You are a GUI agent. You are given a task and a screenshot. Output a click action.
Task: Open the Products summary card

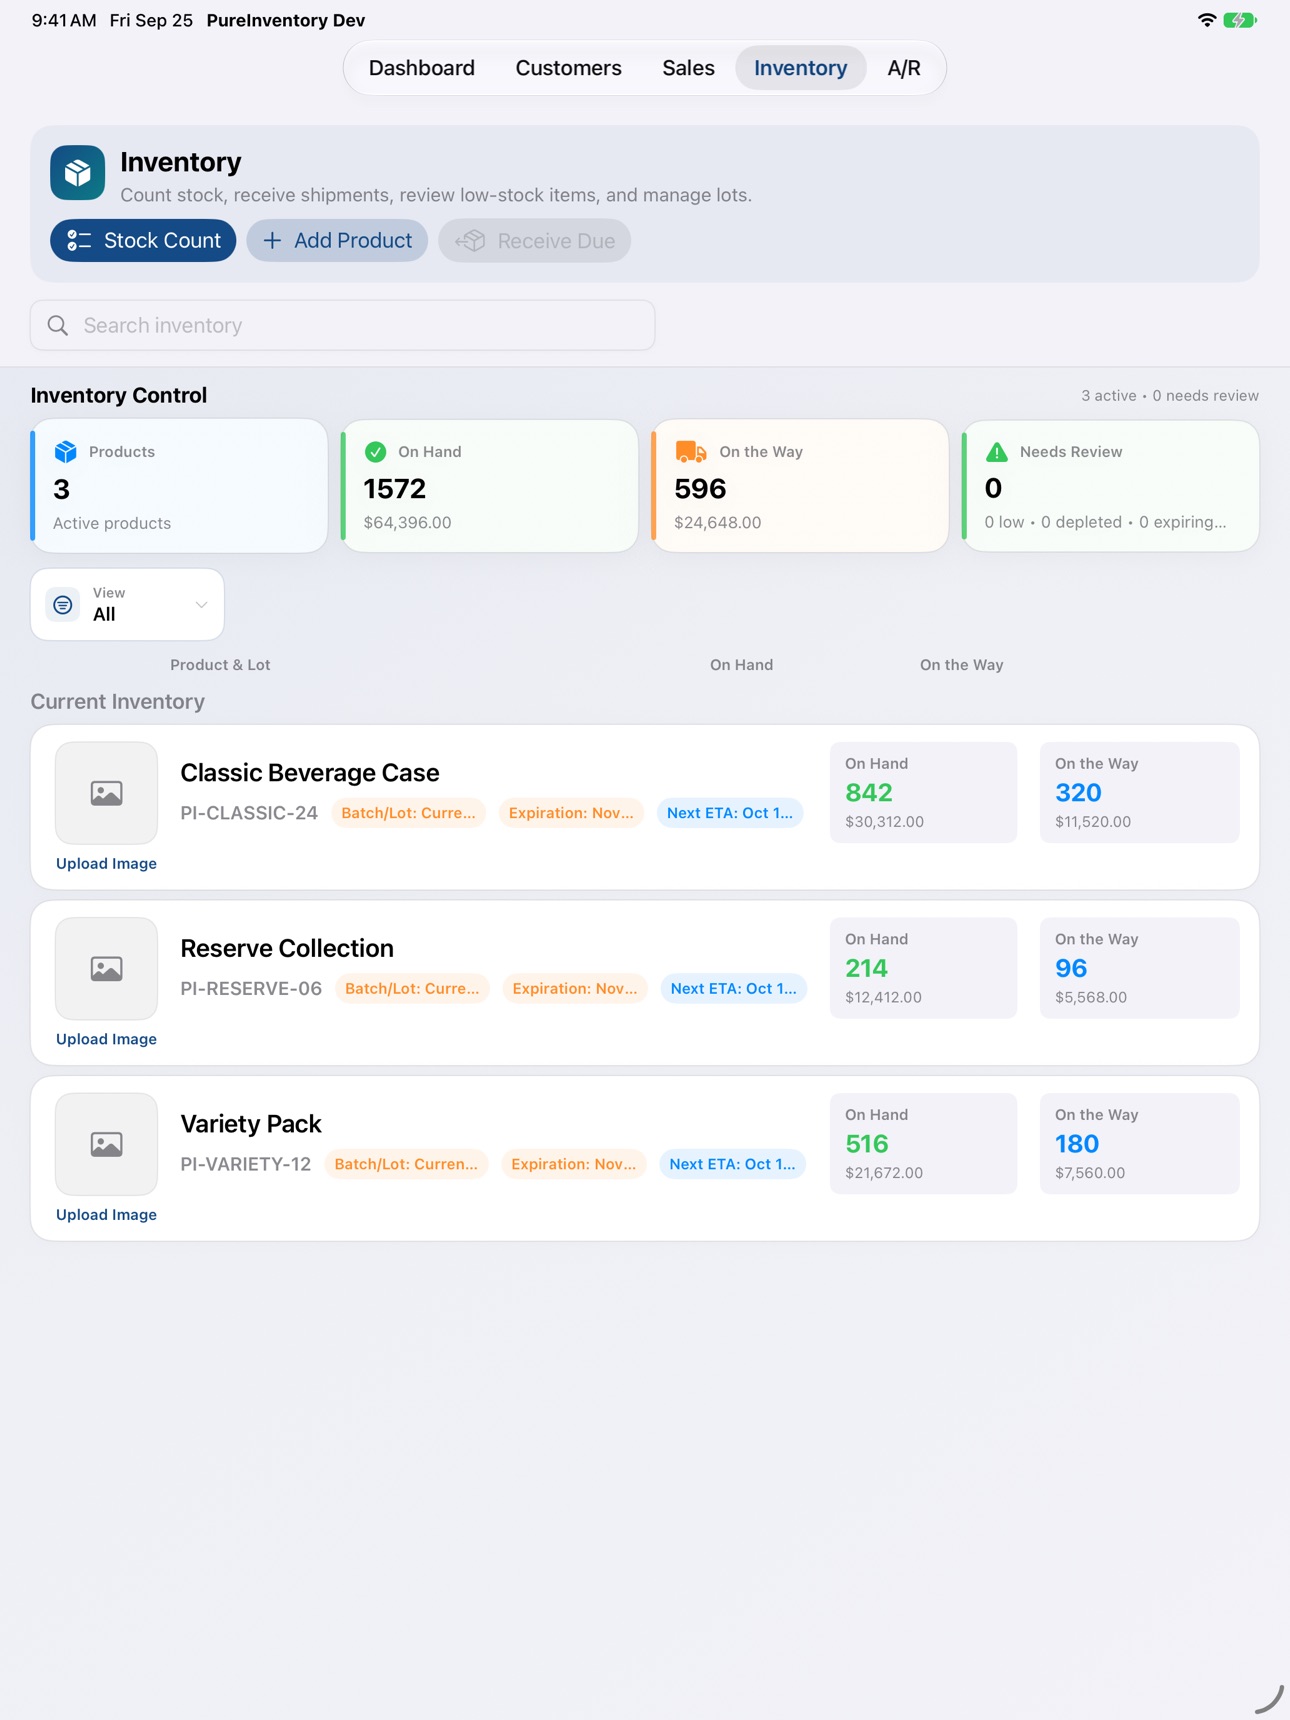(180, 486)
